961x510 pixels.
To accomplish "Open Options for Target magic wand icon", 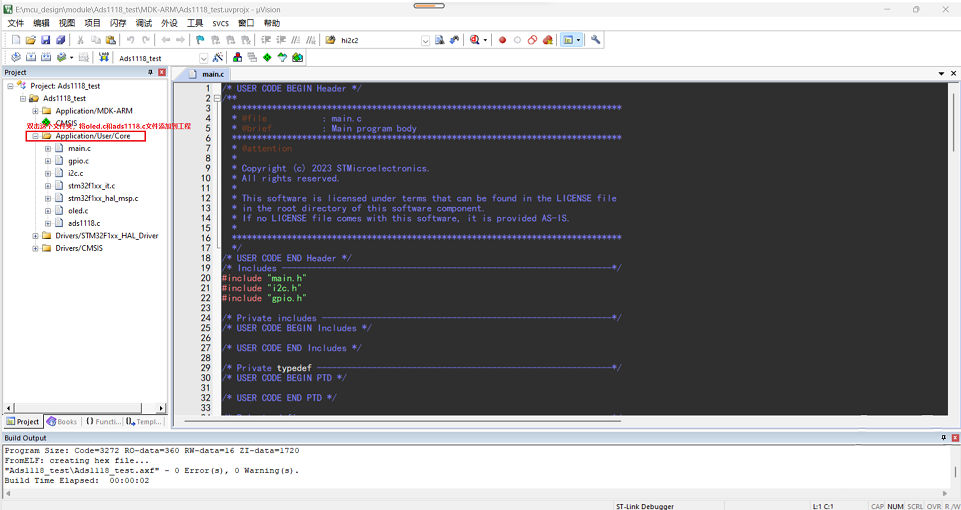I will coord(218,58).
